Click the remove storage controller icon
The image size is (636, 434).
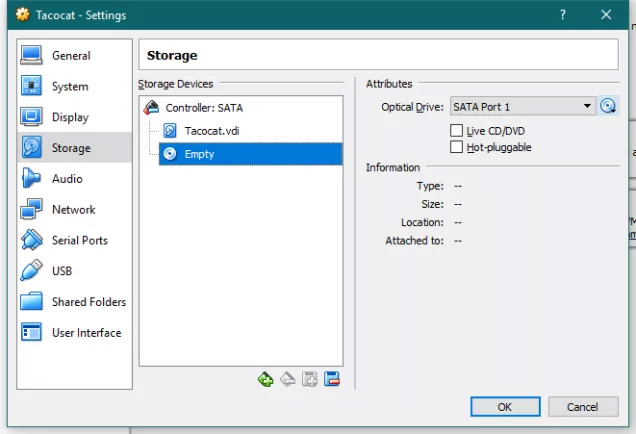[288, 379]
